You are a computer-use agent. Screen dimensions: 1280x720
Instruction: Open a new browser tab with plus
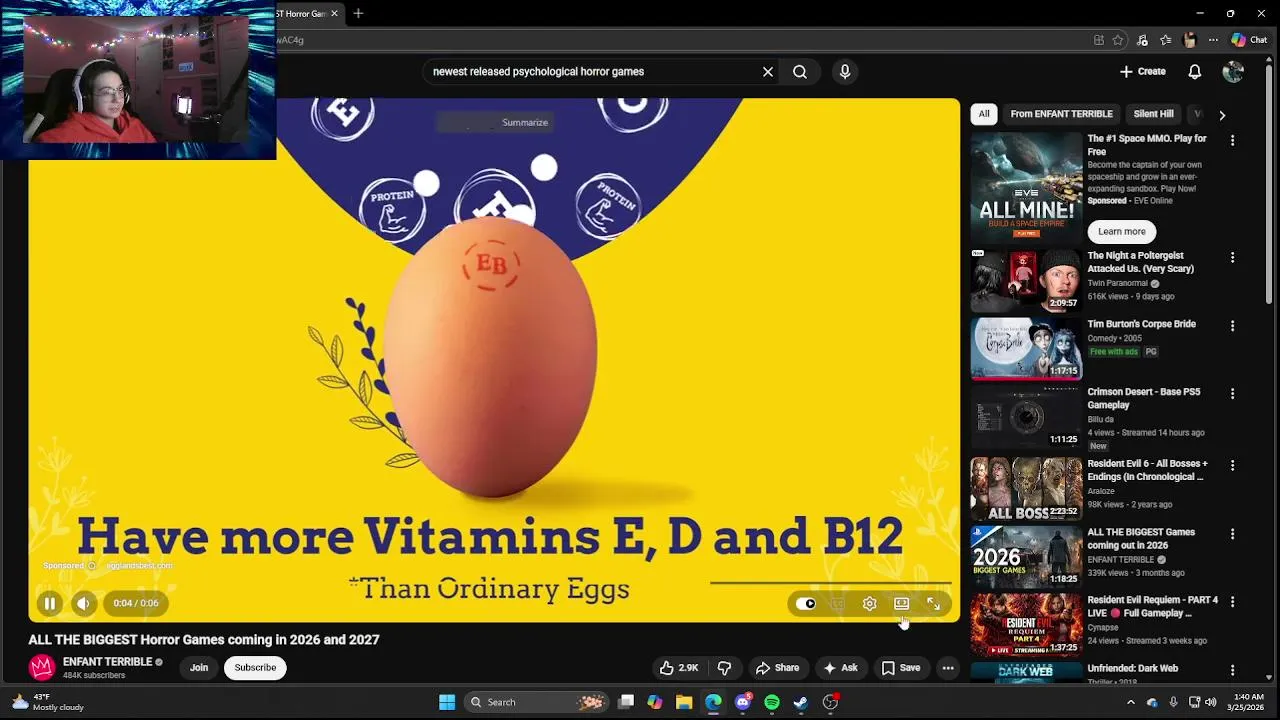[x=358, y=13]
